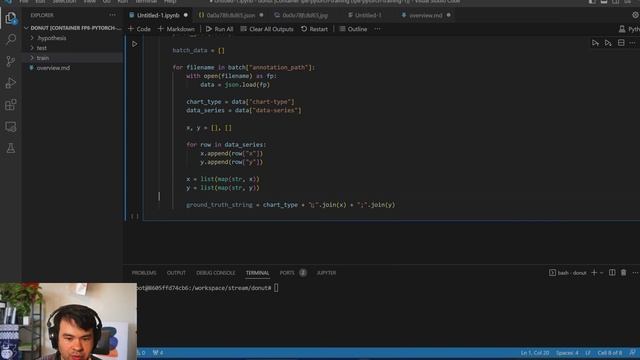The image size is (640, 360).
Task: Open the Debug Console tab
Action: 216,273
